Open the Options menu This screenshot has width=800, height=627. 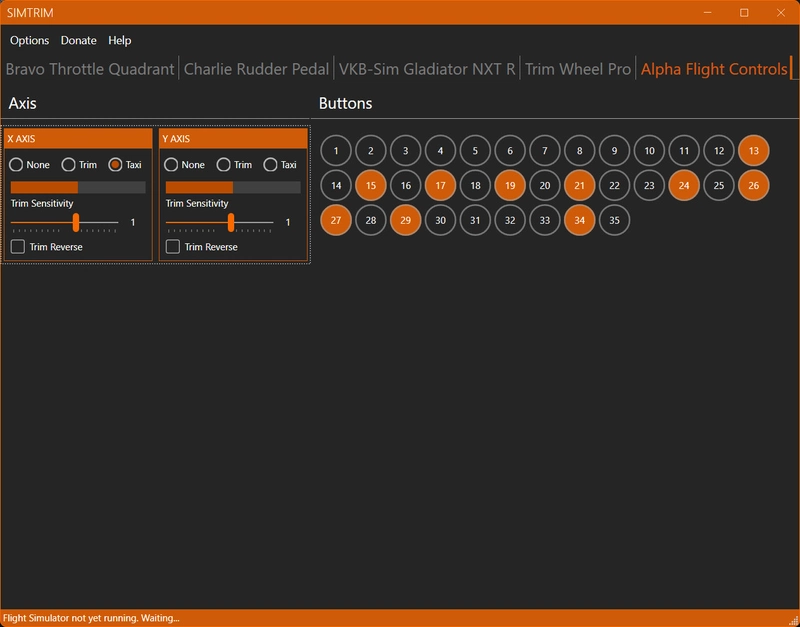(x=29, y=41)
